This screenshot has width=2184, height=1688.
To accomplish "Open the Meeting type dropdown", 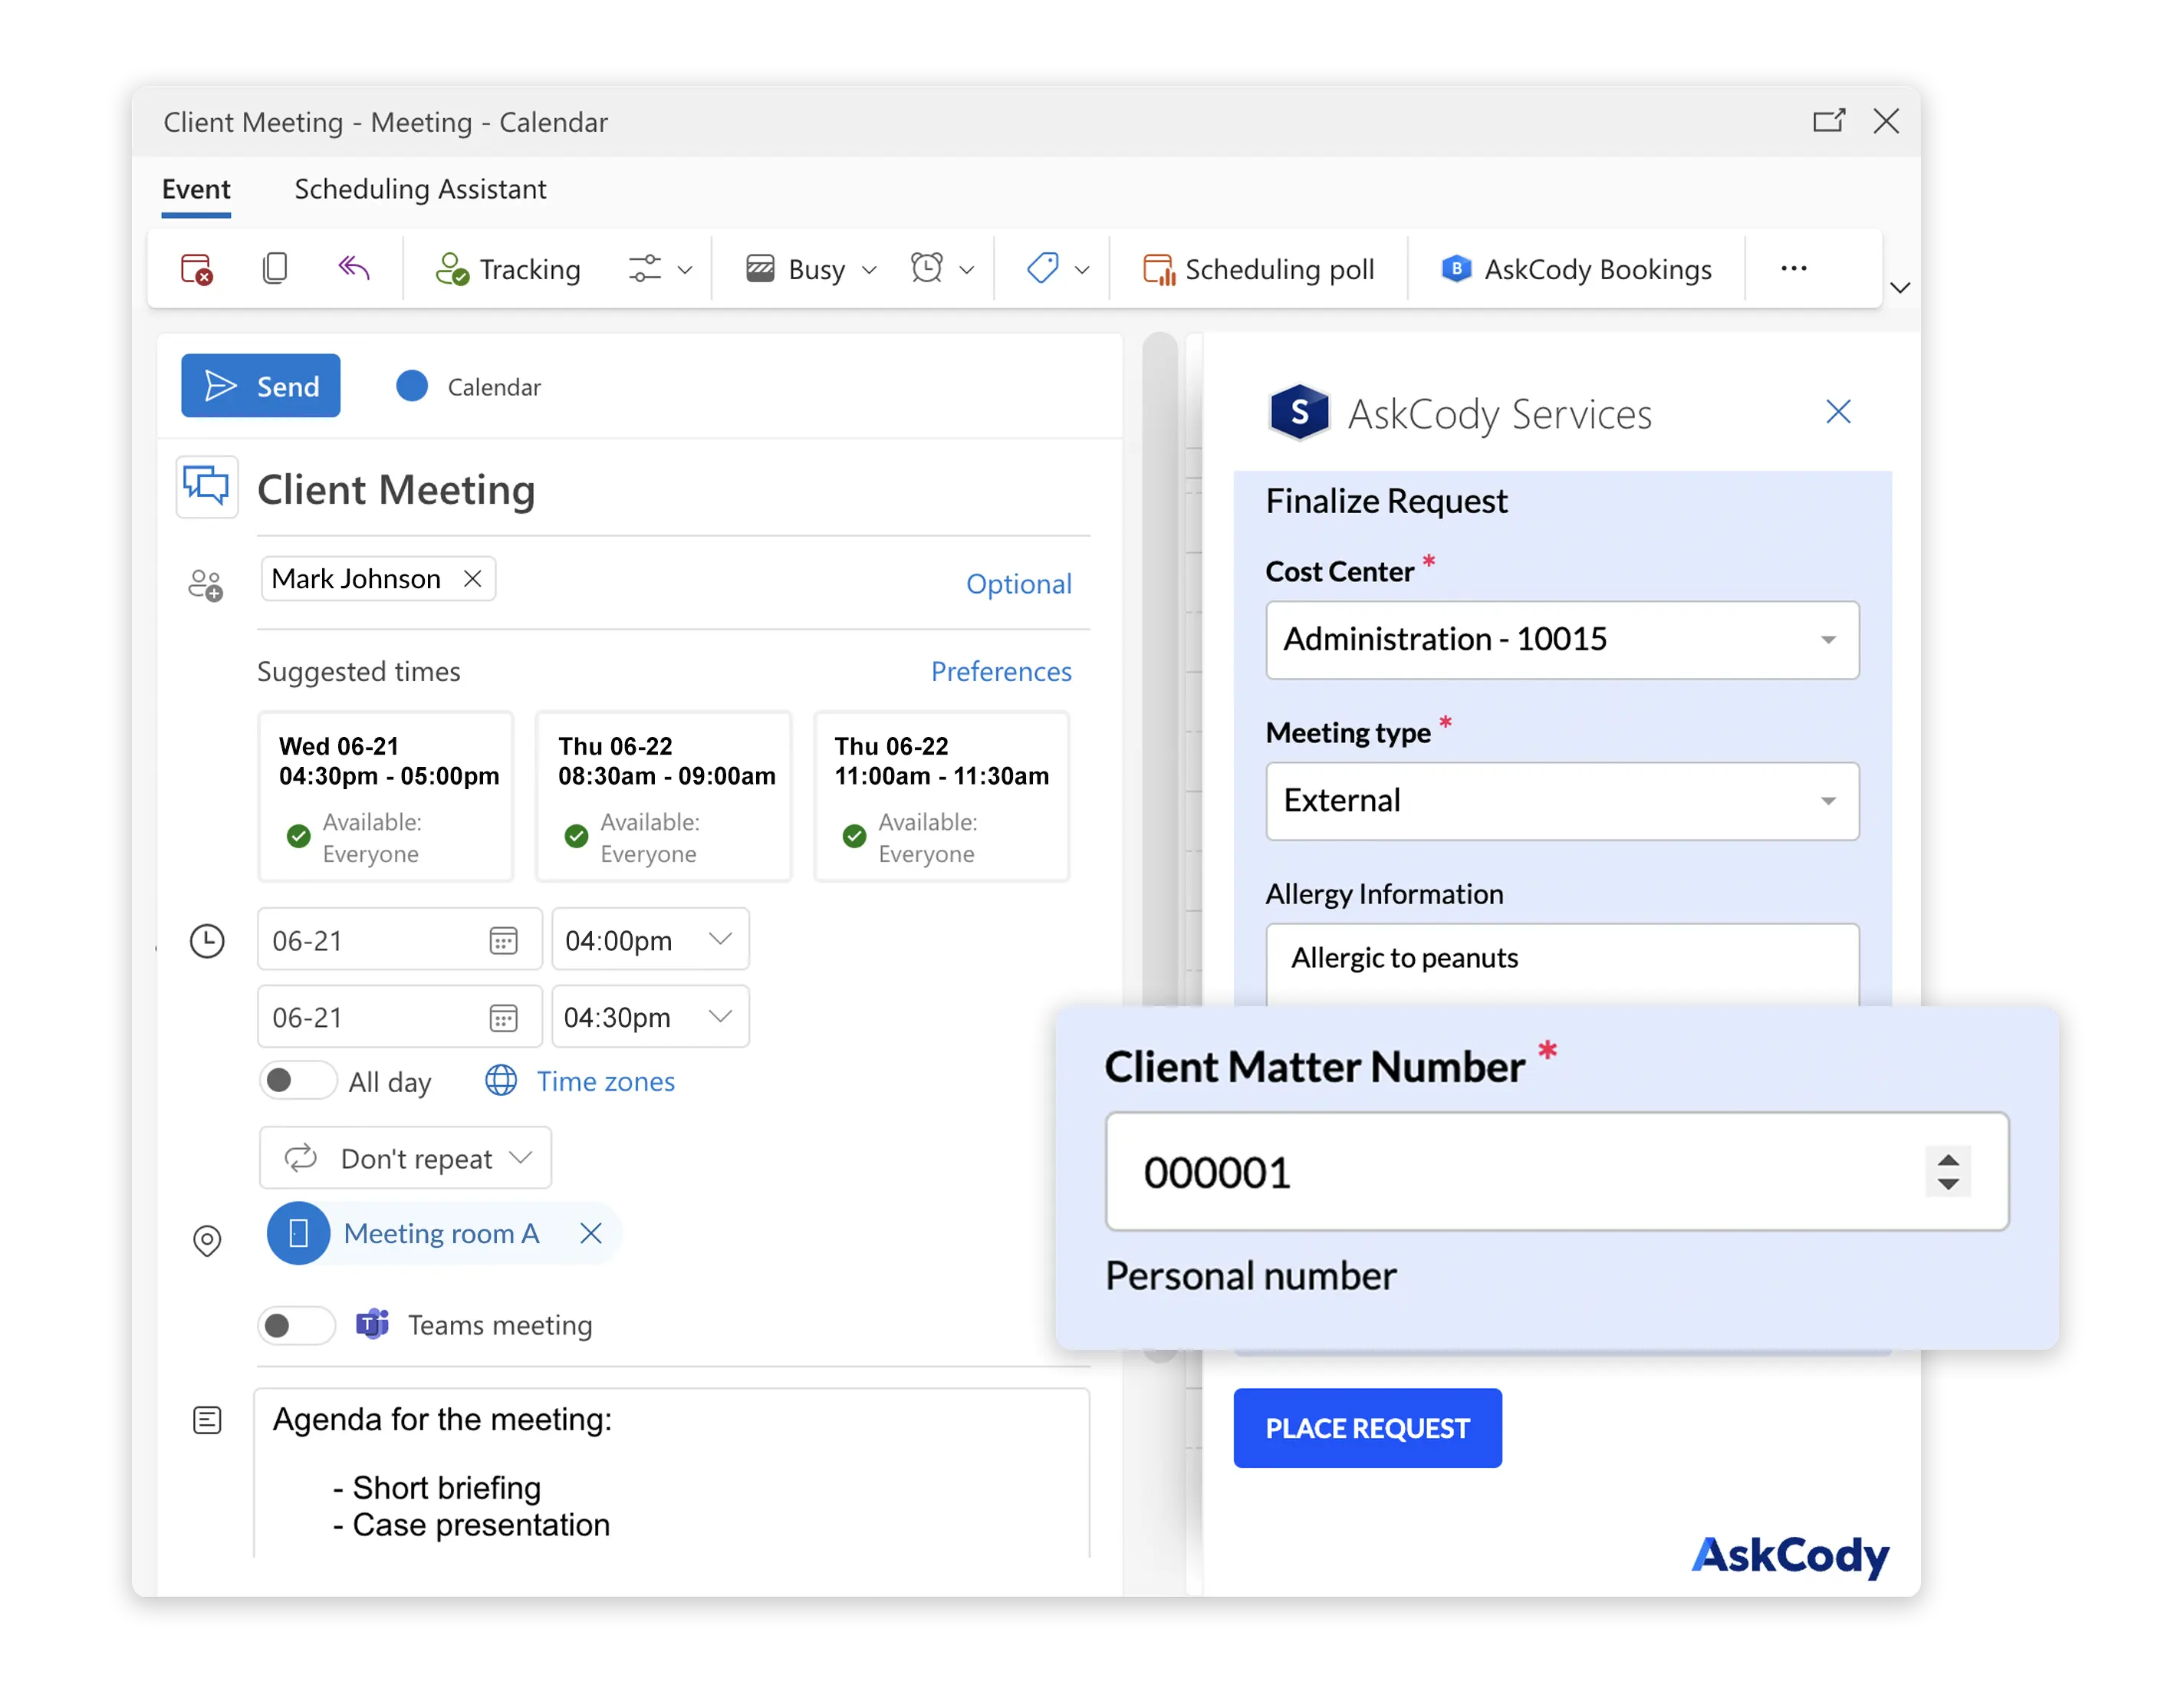I will (1562, 801).
